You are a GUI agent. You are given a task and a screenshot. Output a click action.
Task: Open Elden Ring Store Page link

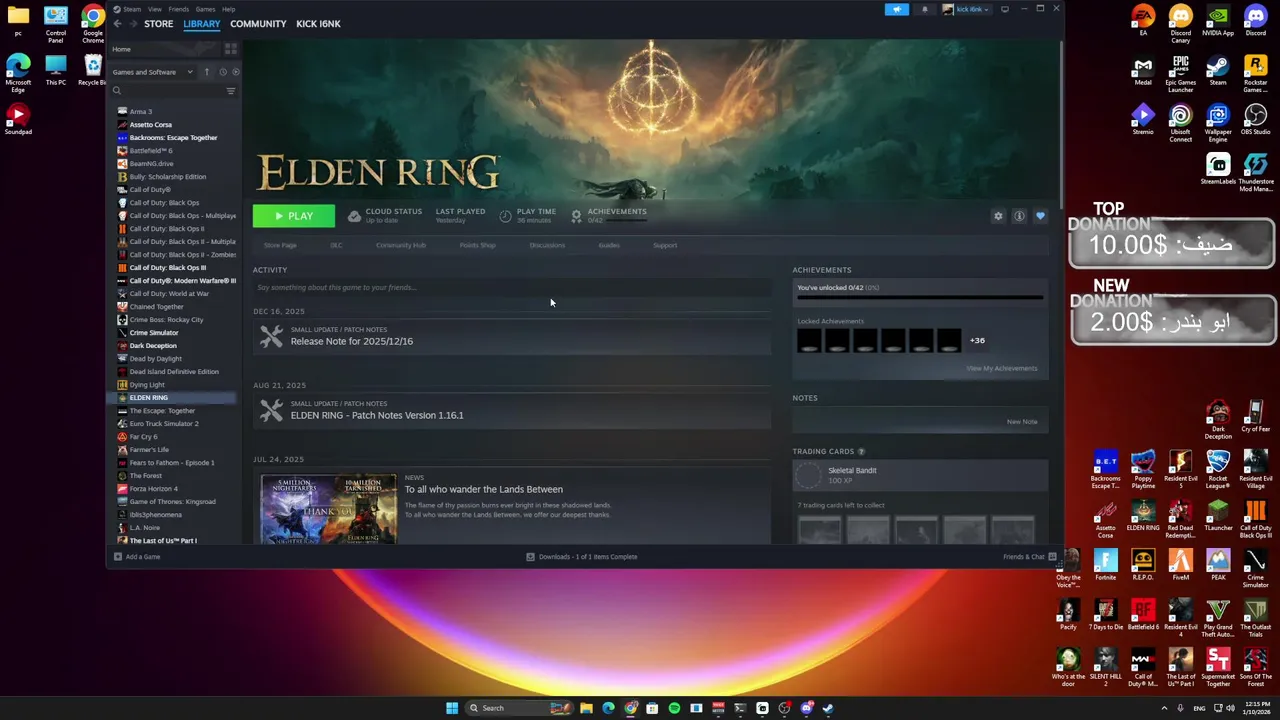(x=280, y=245)
